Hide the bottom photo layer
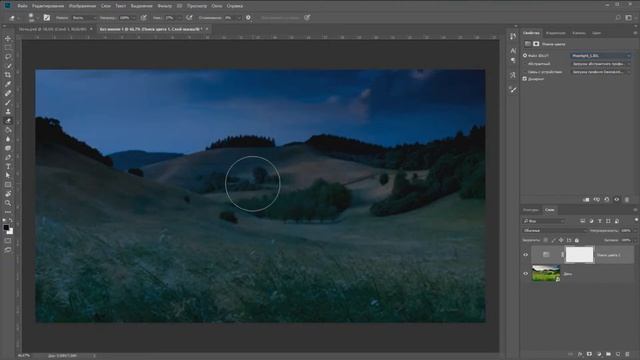 [526, 274]
